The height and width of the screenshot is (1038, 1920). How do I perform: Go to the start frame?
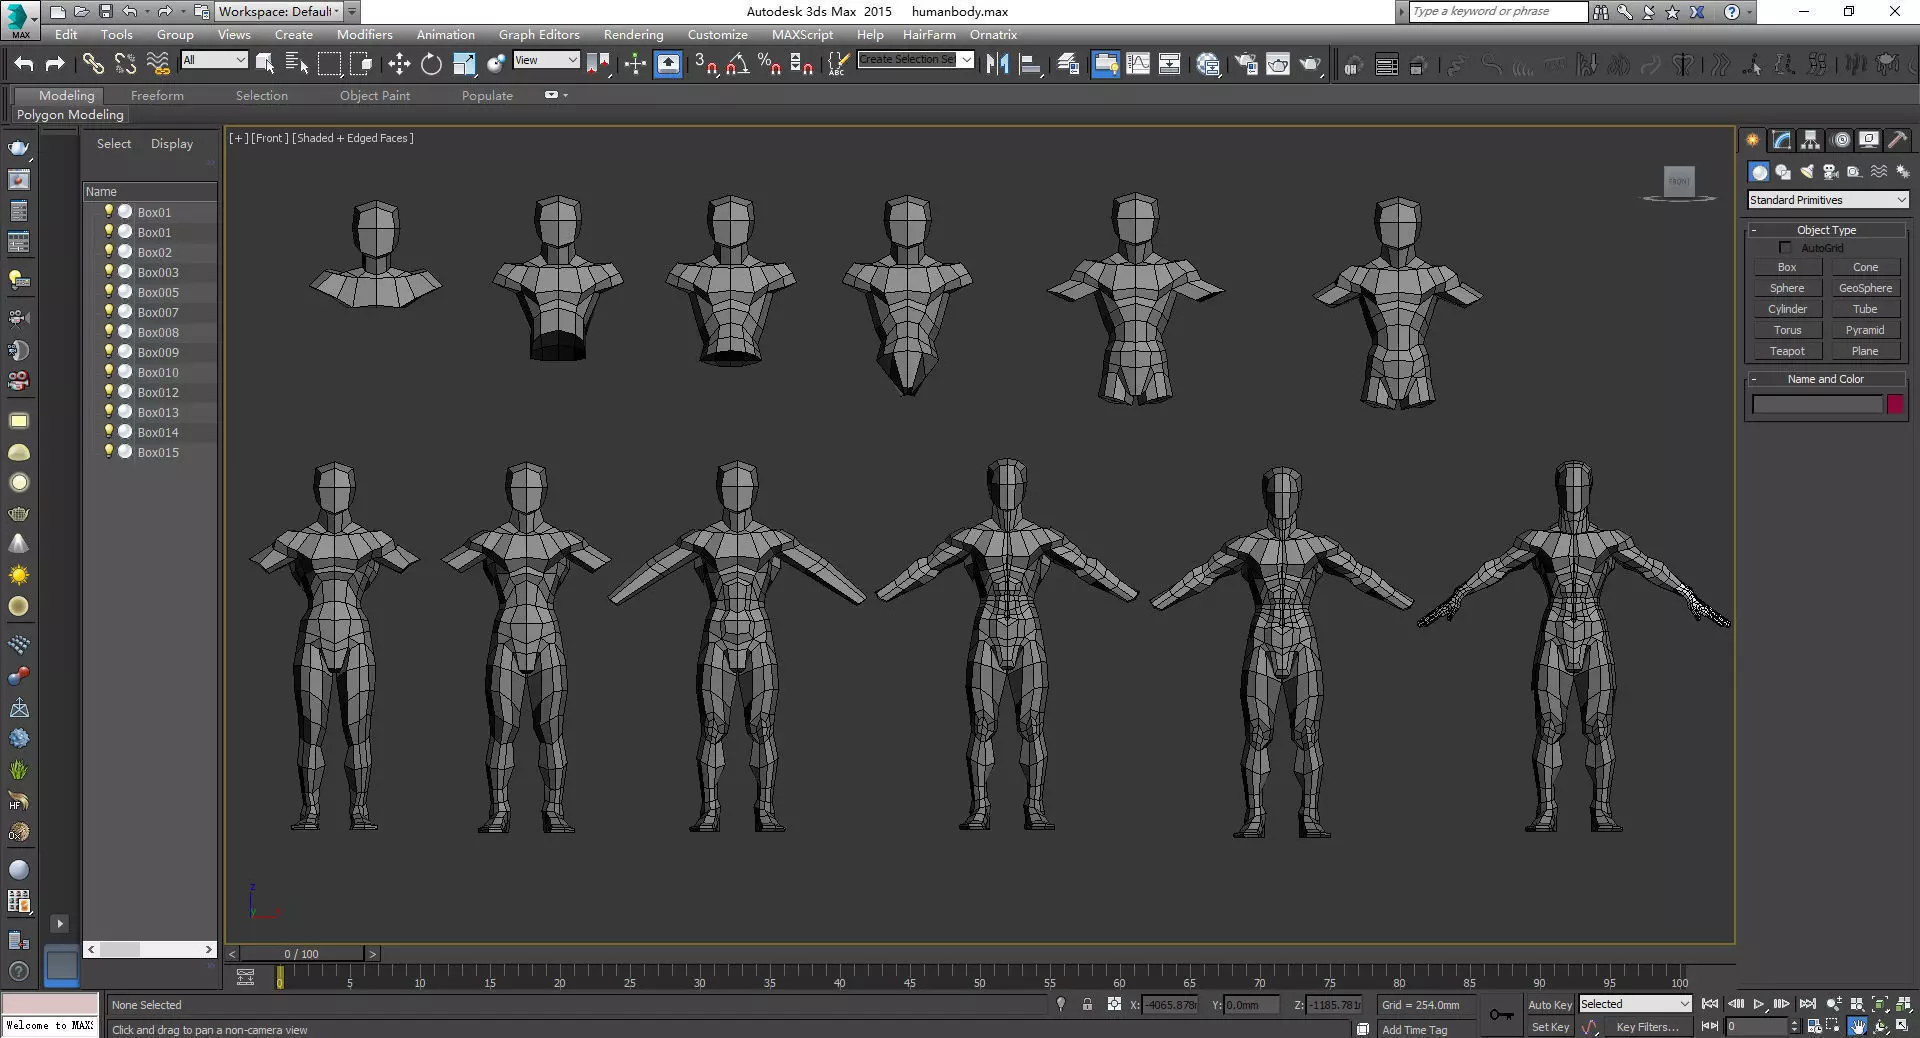(1710, 1004)
